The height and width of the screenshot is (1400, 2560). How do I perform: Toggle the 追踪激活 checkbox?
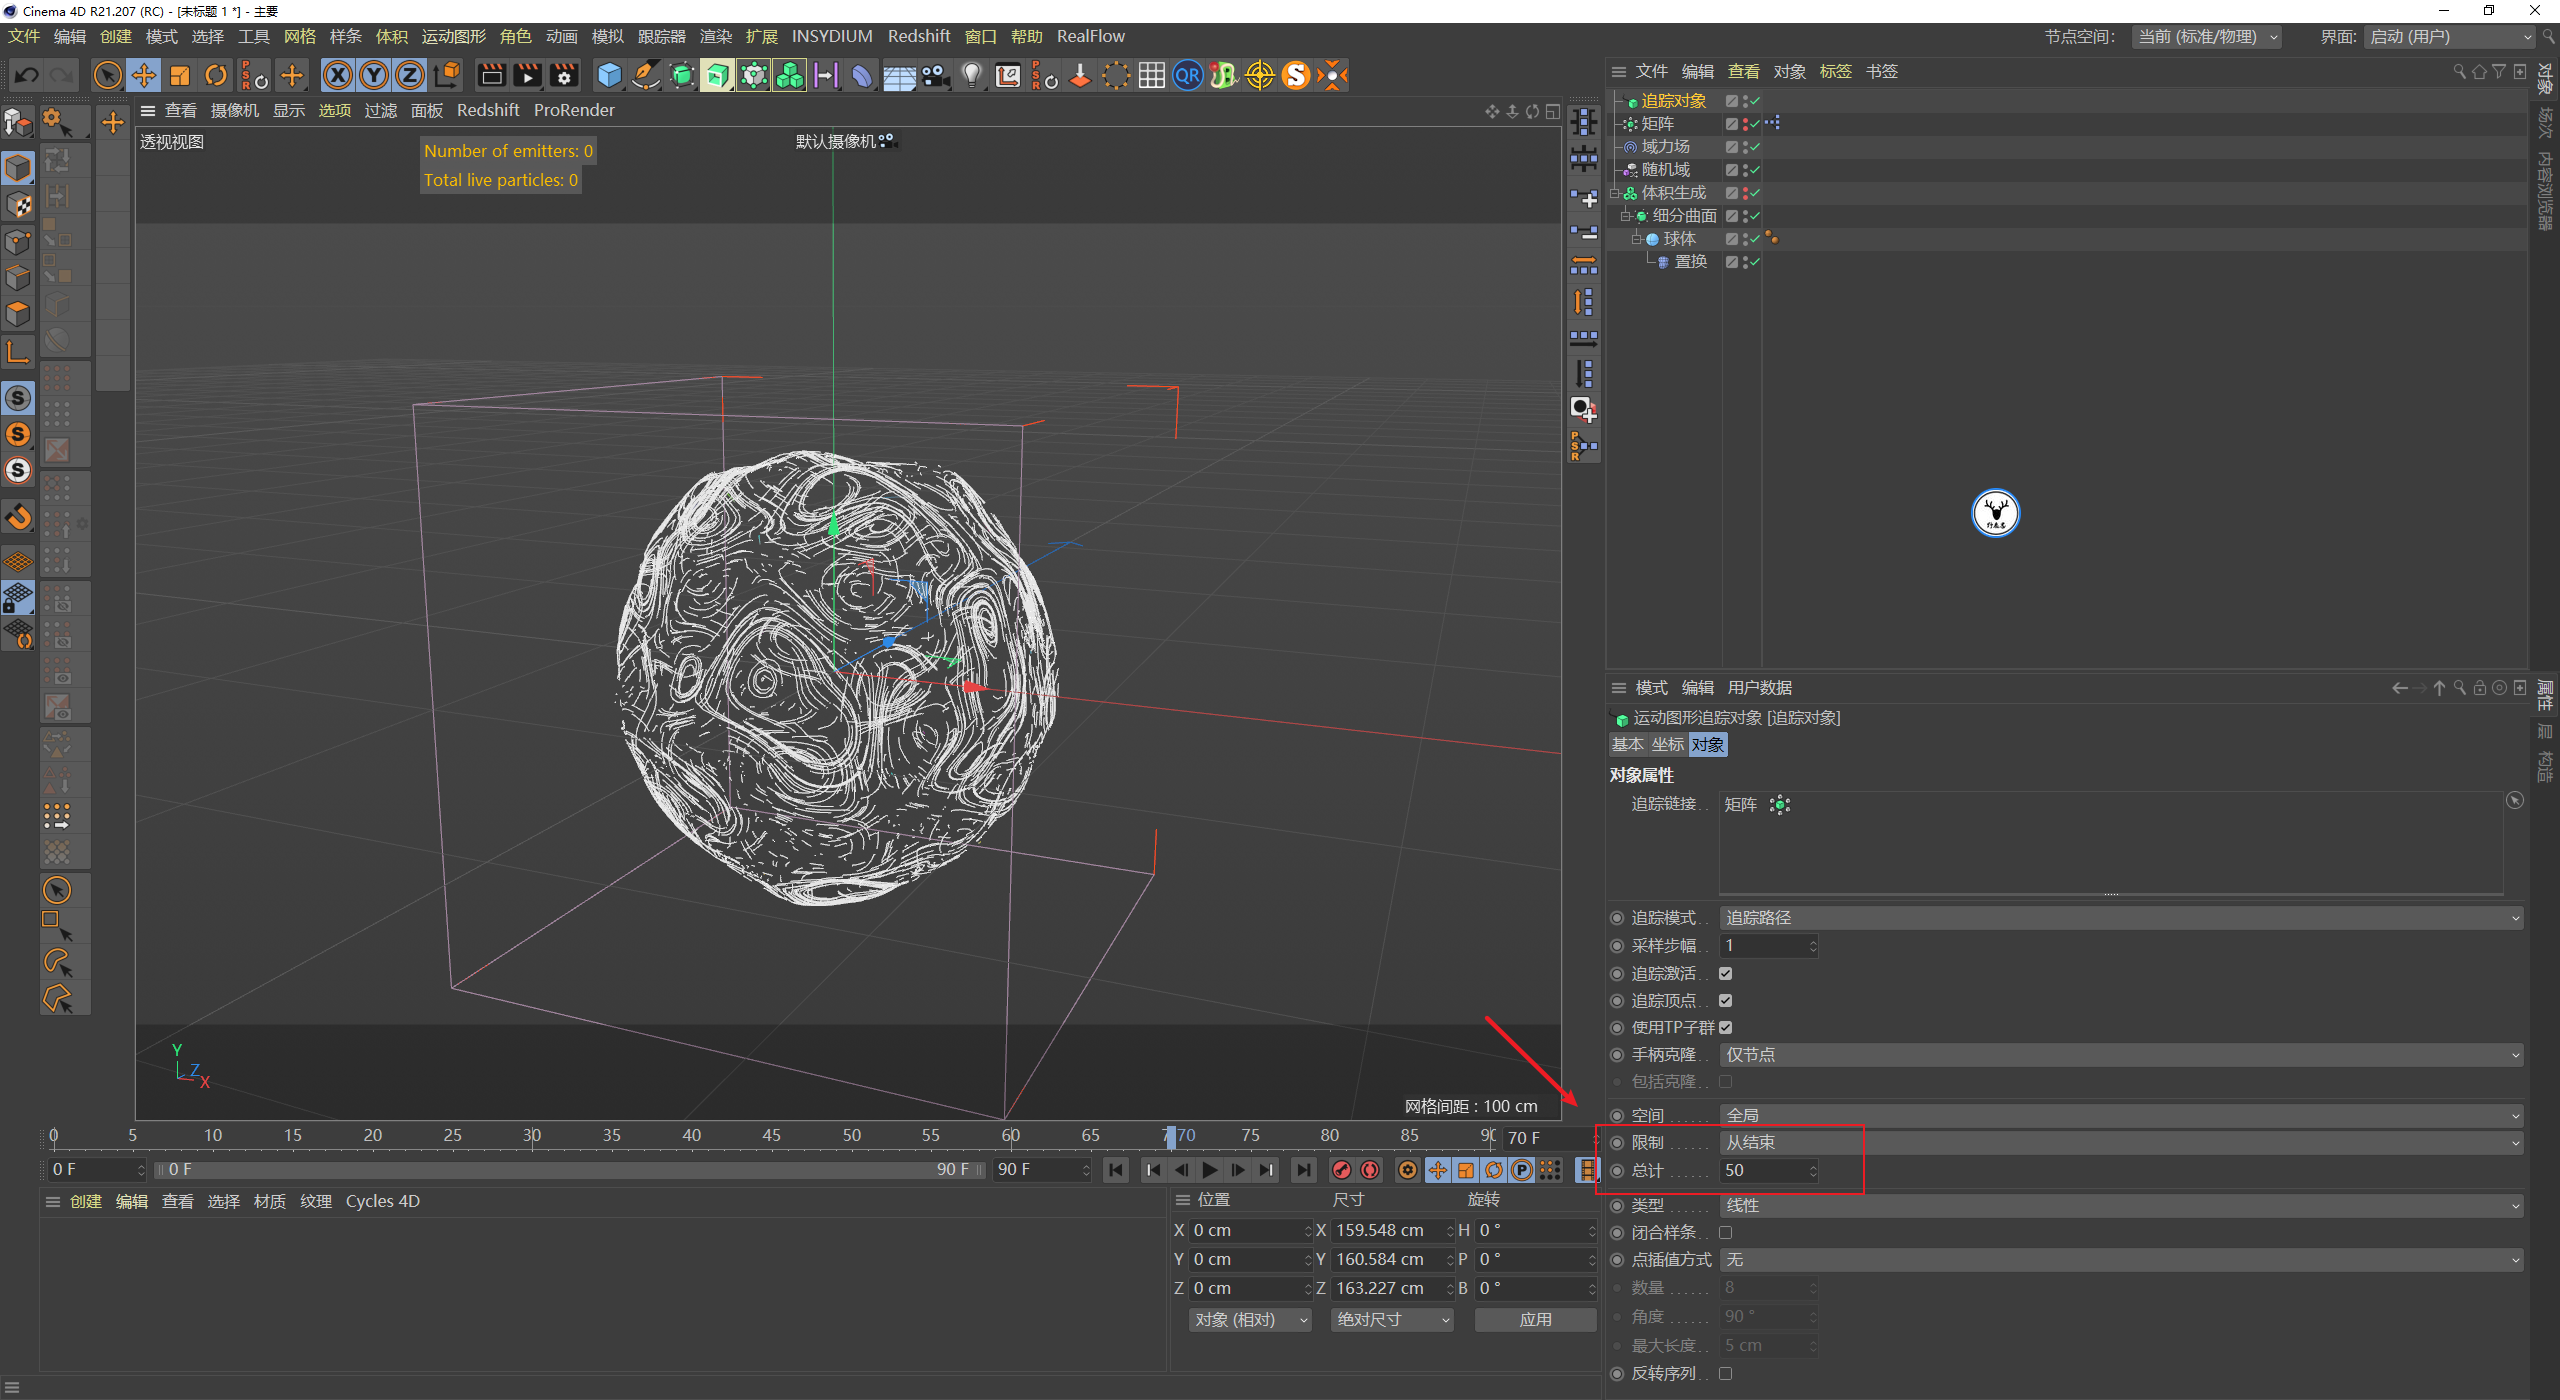click(1726, 973)
